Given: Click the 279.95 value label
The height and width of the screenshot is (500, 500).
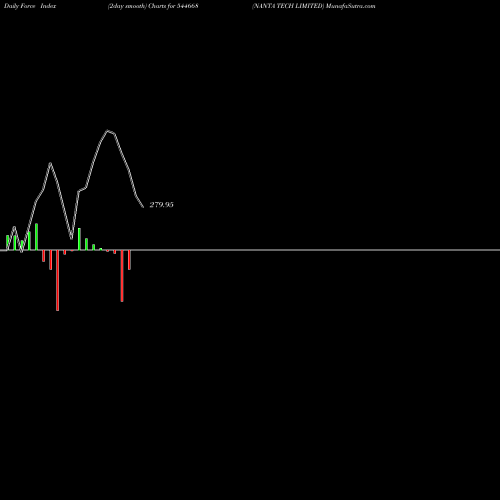Looking at the screenshot, I should point(161,205).
